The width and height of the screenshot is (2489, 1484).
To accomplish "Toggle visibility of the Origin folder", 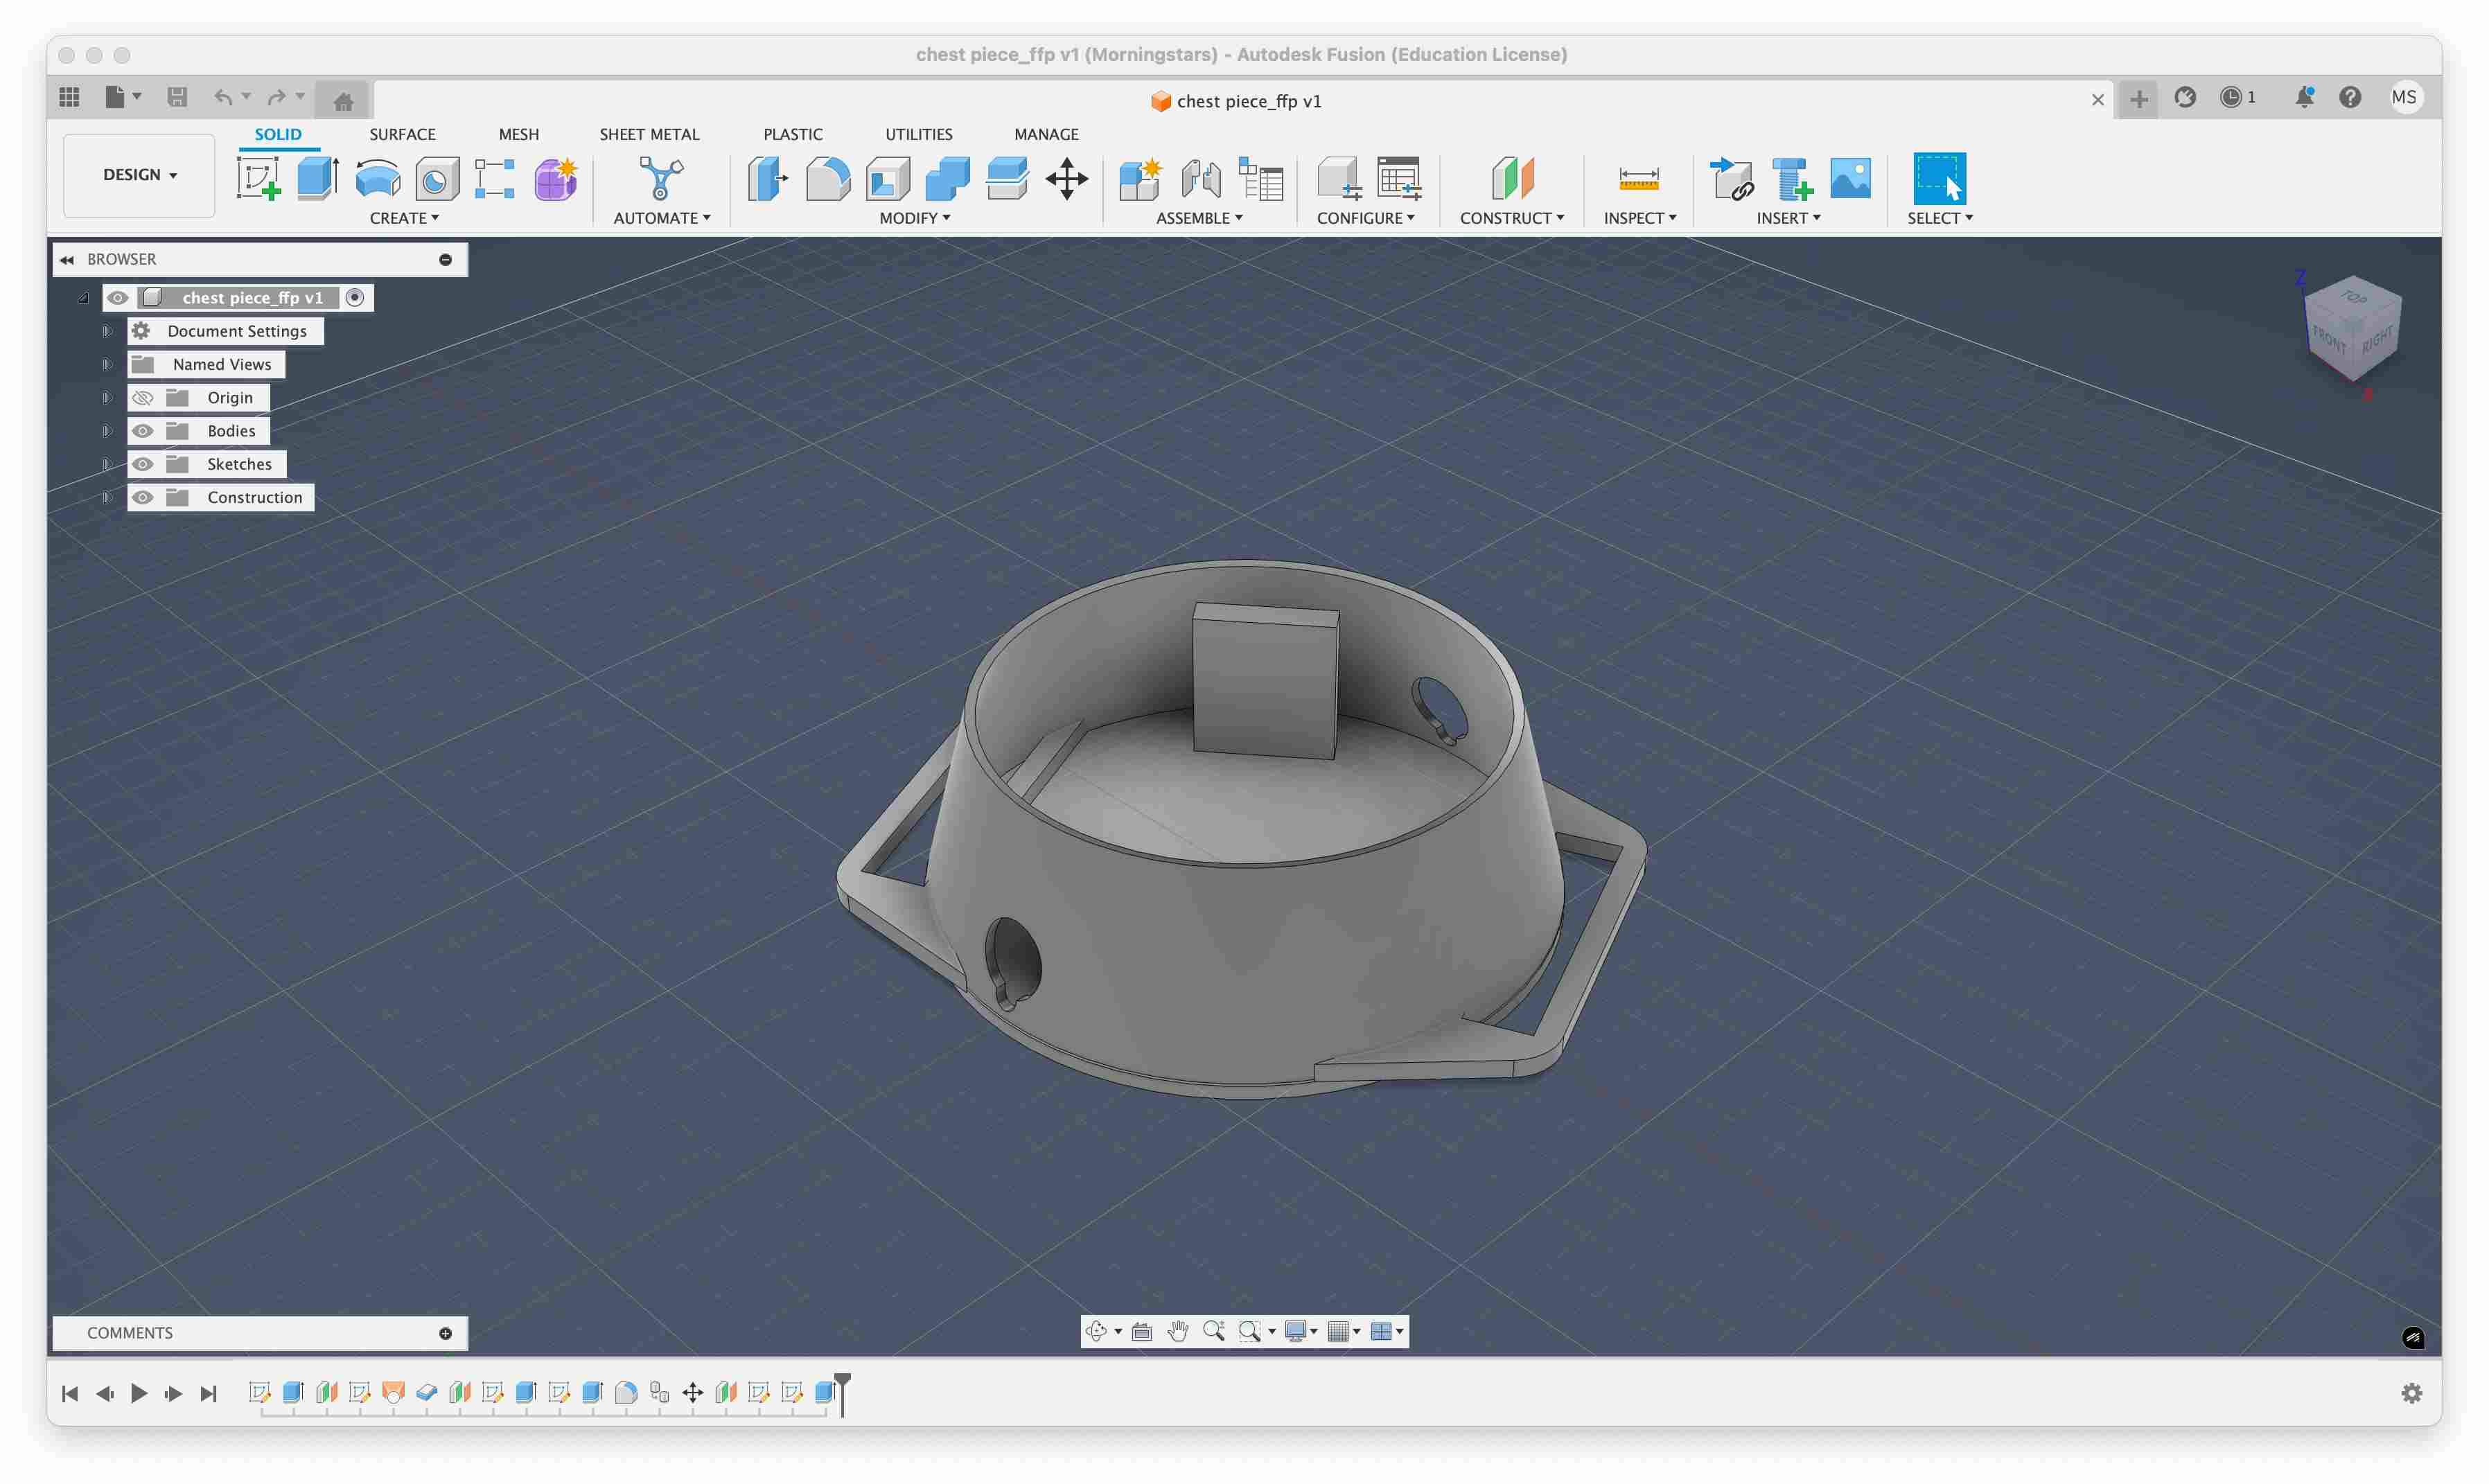I will click(143, 398).
